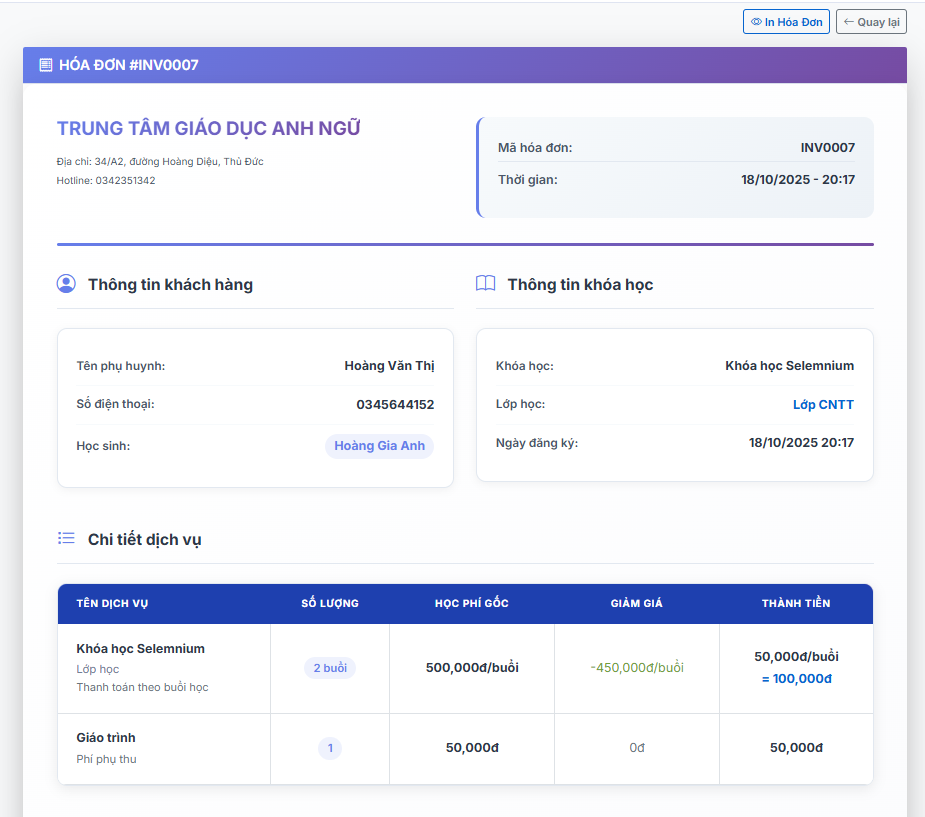925x817 pixels.
Task: Click the phone number 0345644152
Action: coord(395,405)
